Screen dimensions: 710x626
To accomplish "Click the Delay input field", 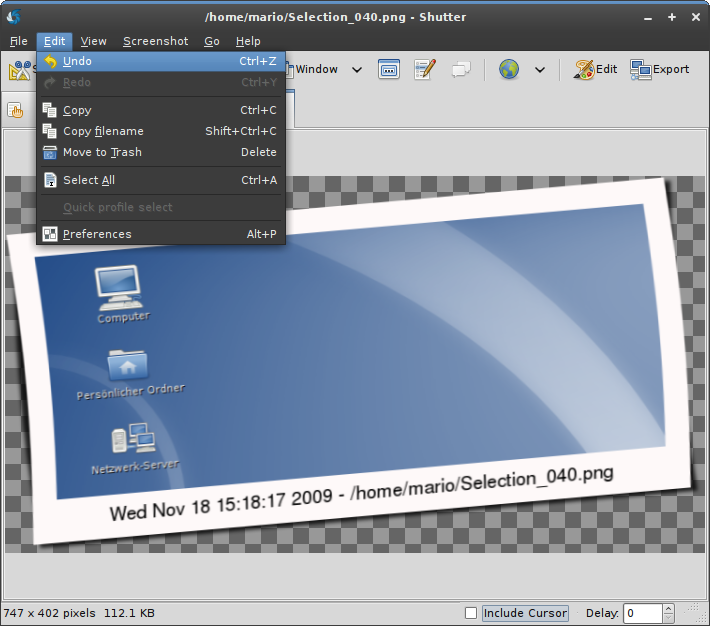I will (642, 613).
